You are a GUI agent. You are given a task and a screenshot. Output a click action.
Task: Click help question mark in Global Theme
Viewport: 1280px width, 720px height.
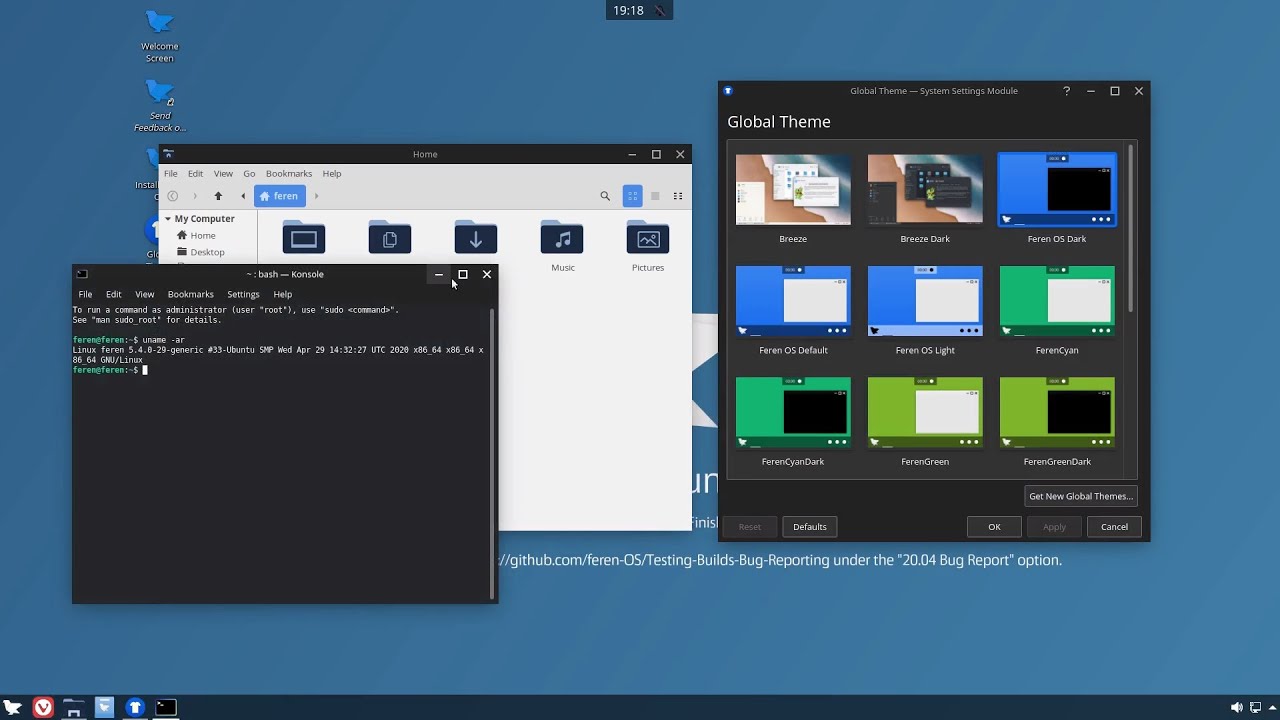coord(1066,91)
